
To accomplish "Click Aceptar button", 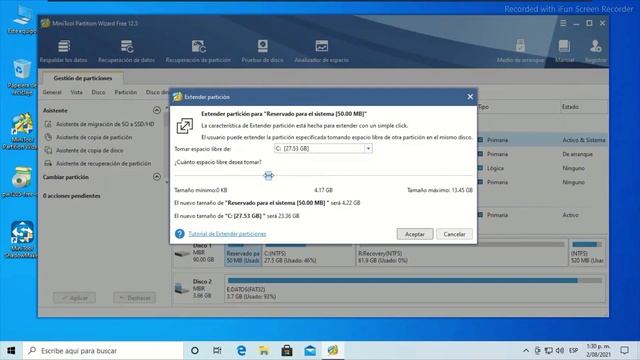I will pos(415,234).
